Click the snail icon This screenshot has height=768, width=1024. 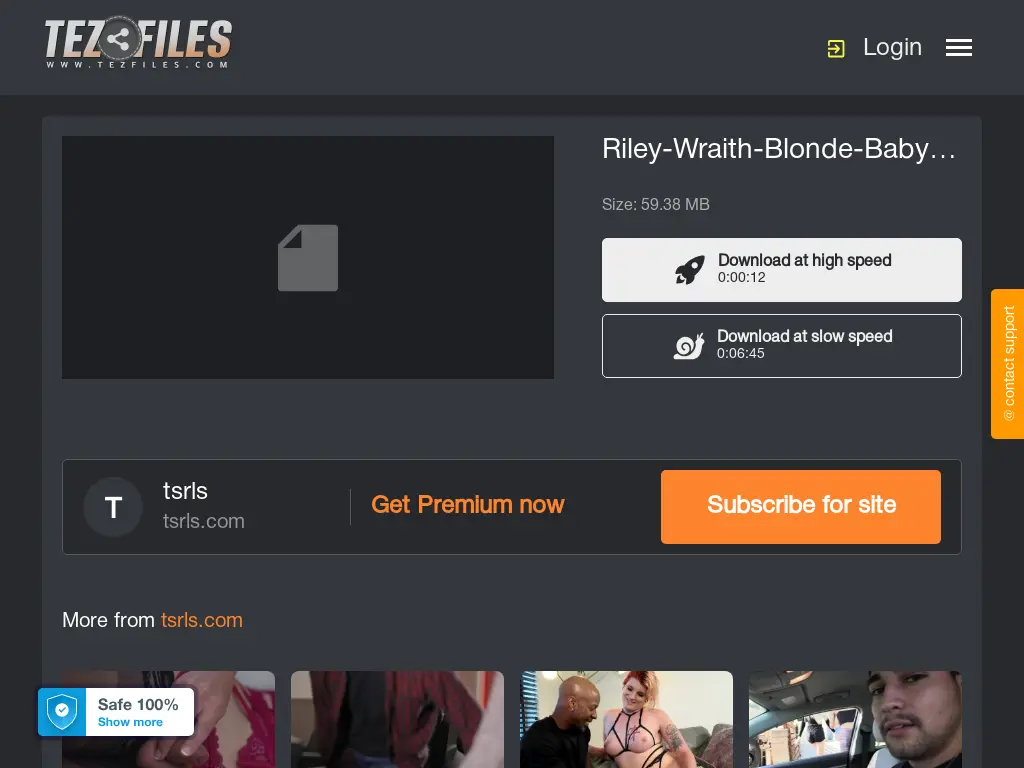click(x=689, y=346)
